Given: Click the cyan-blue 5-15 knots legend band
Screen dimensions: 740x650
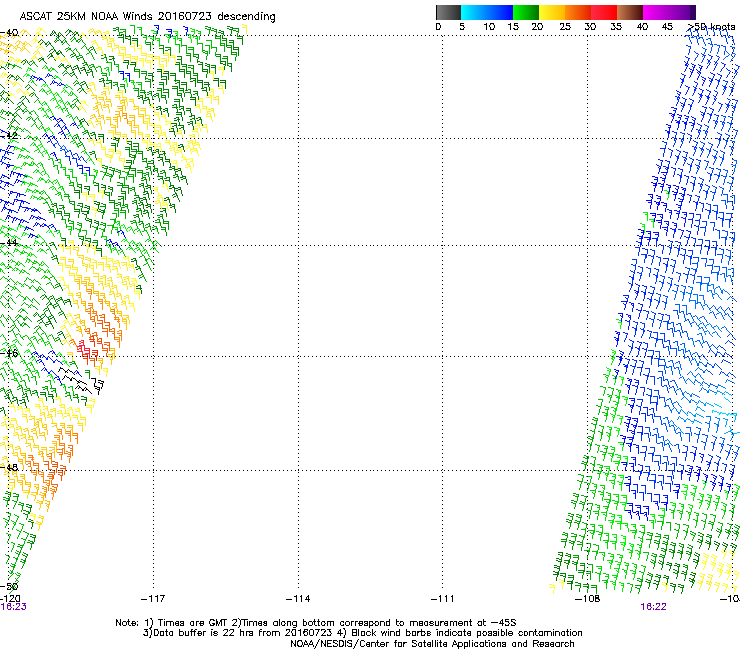Looking at the screenshot, I should 487,12.
